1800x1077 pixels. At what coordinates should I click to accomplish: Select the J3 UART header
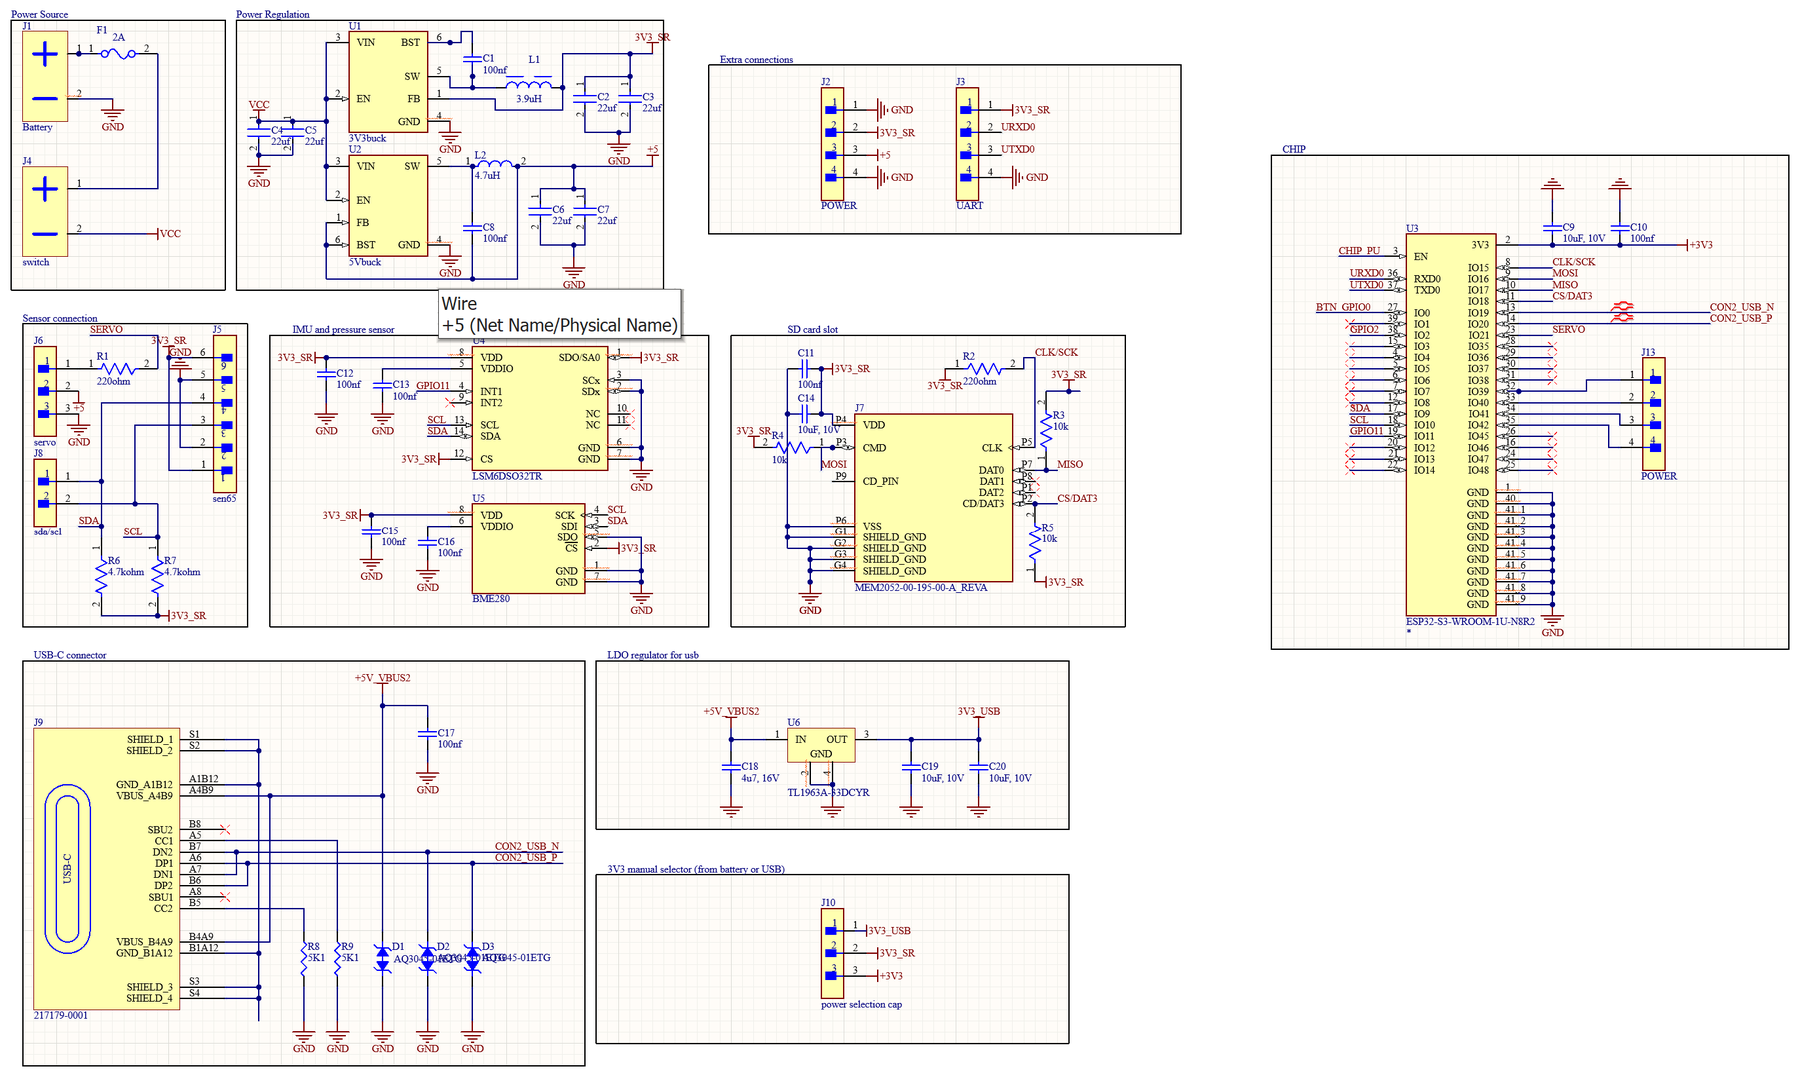tap(966, 143)
